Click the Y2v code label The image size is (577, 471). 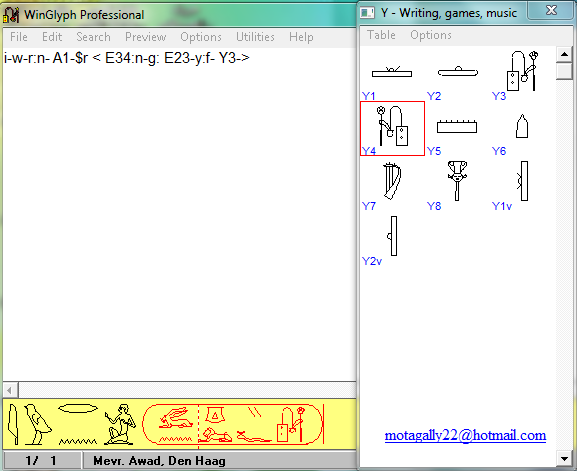click(x=372, y=261)
